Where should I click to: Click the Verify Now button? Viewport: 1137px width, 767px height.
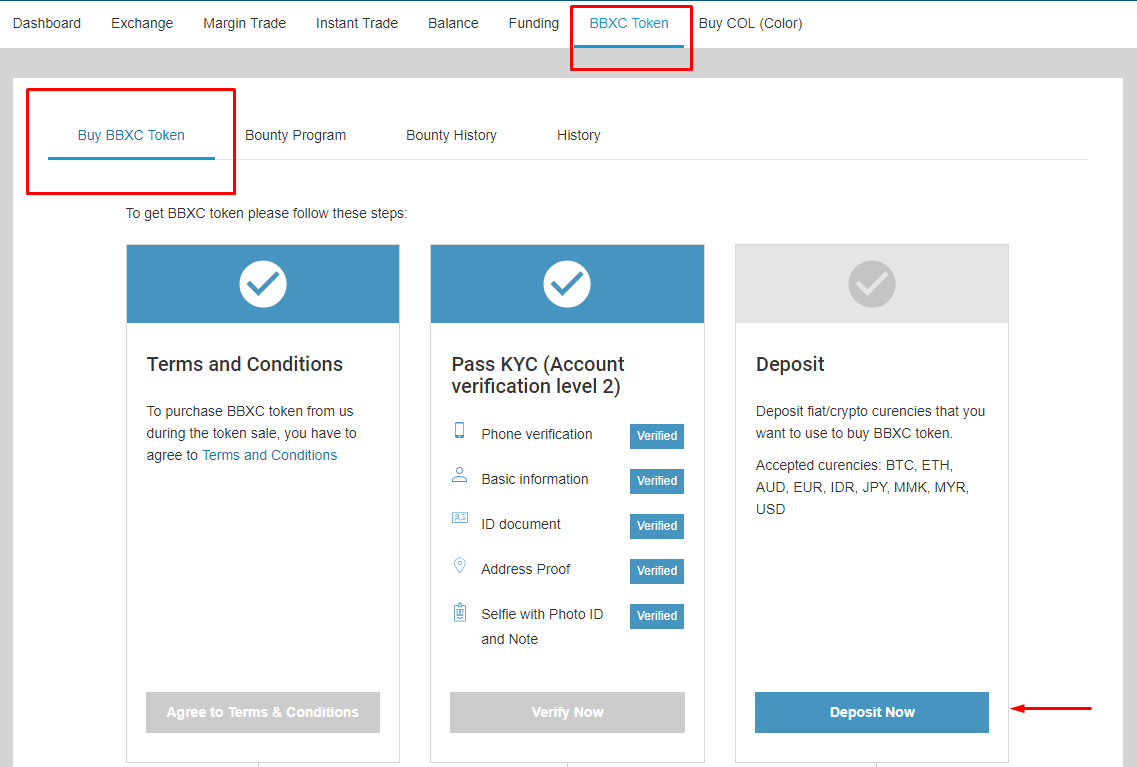(x=567, y=712)
